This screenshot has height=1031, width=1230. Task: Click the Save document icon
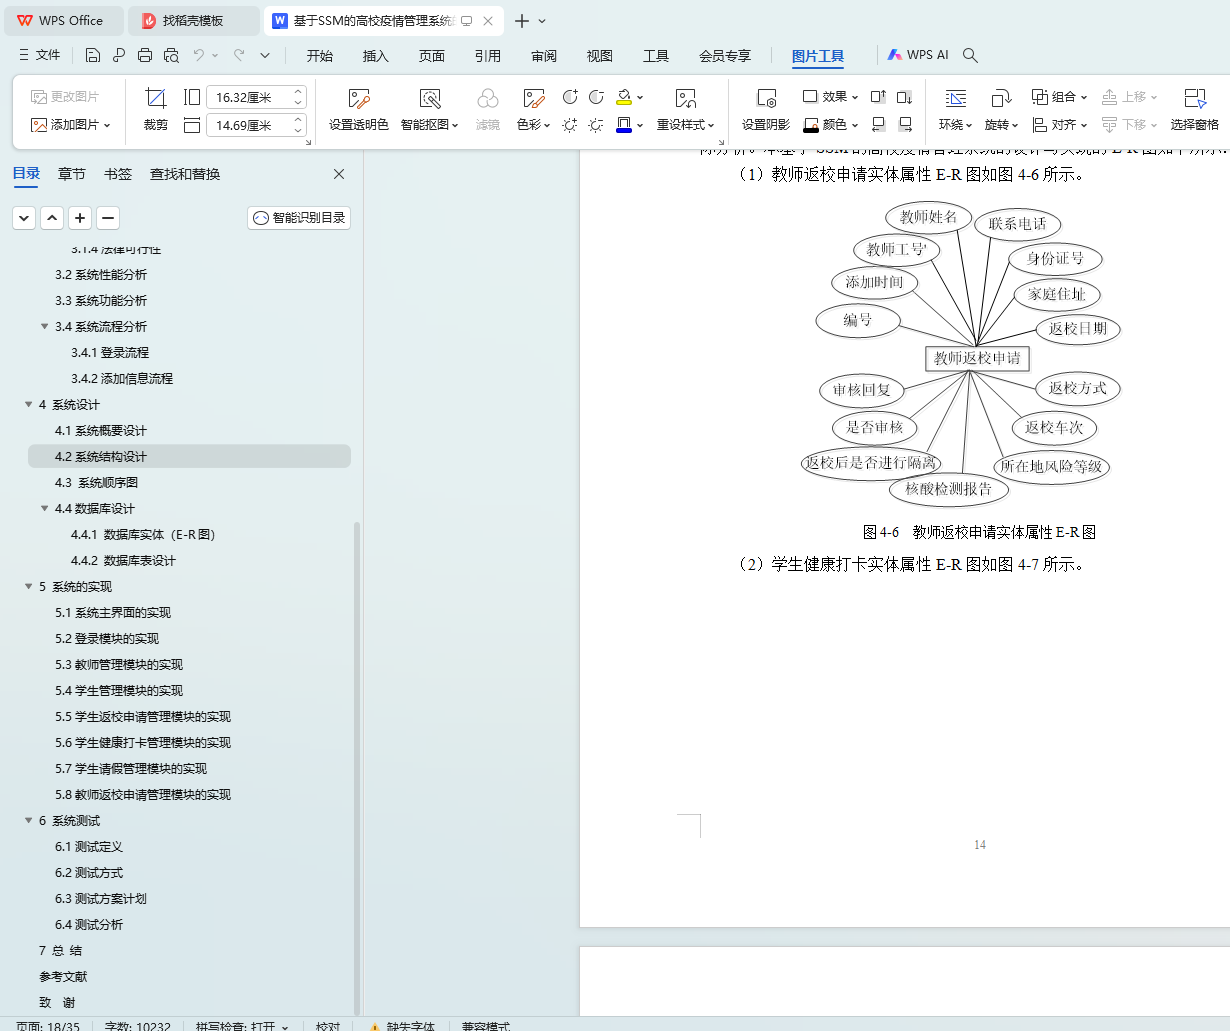click(93, 55)
